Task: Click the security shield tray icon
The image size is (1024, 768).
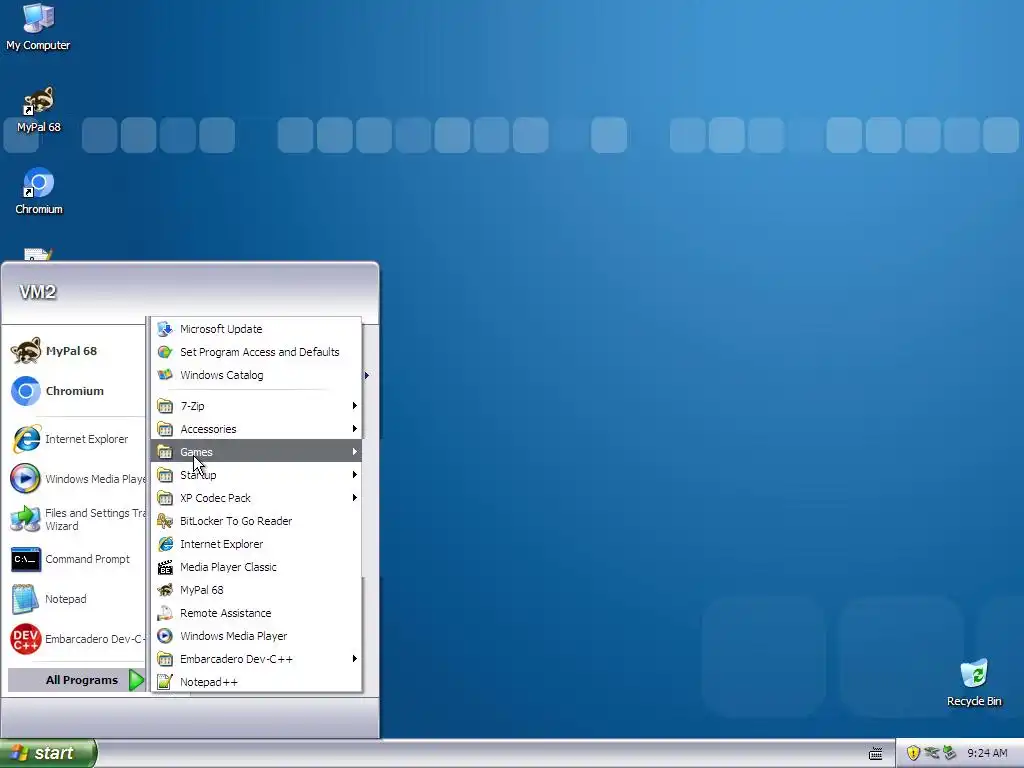Action: pyautogui.click(x=913, y=753)
